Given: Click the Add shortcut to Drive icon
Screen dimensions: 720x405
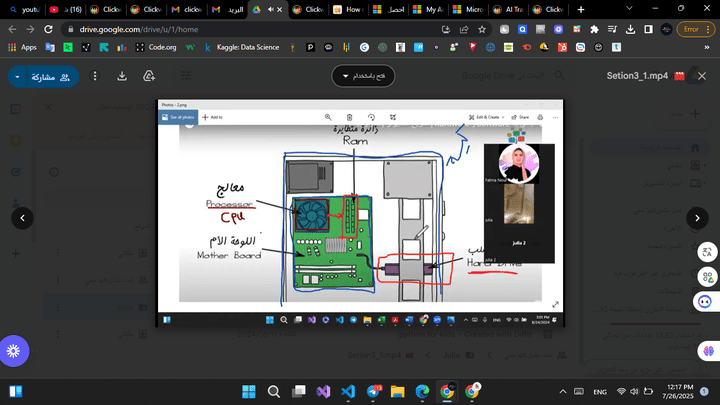Looking at the screenshot, I should (x=149, y=76).
